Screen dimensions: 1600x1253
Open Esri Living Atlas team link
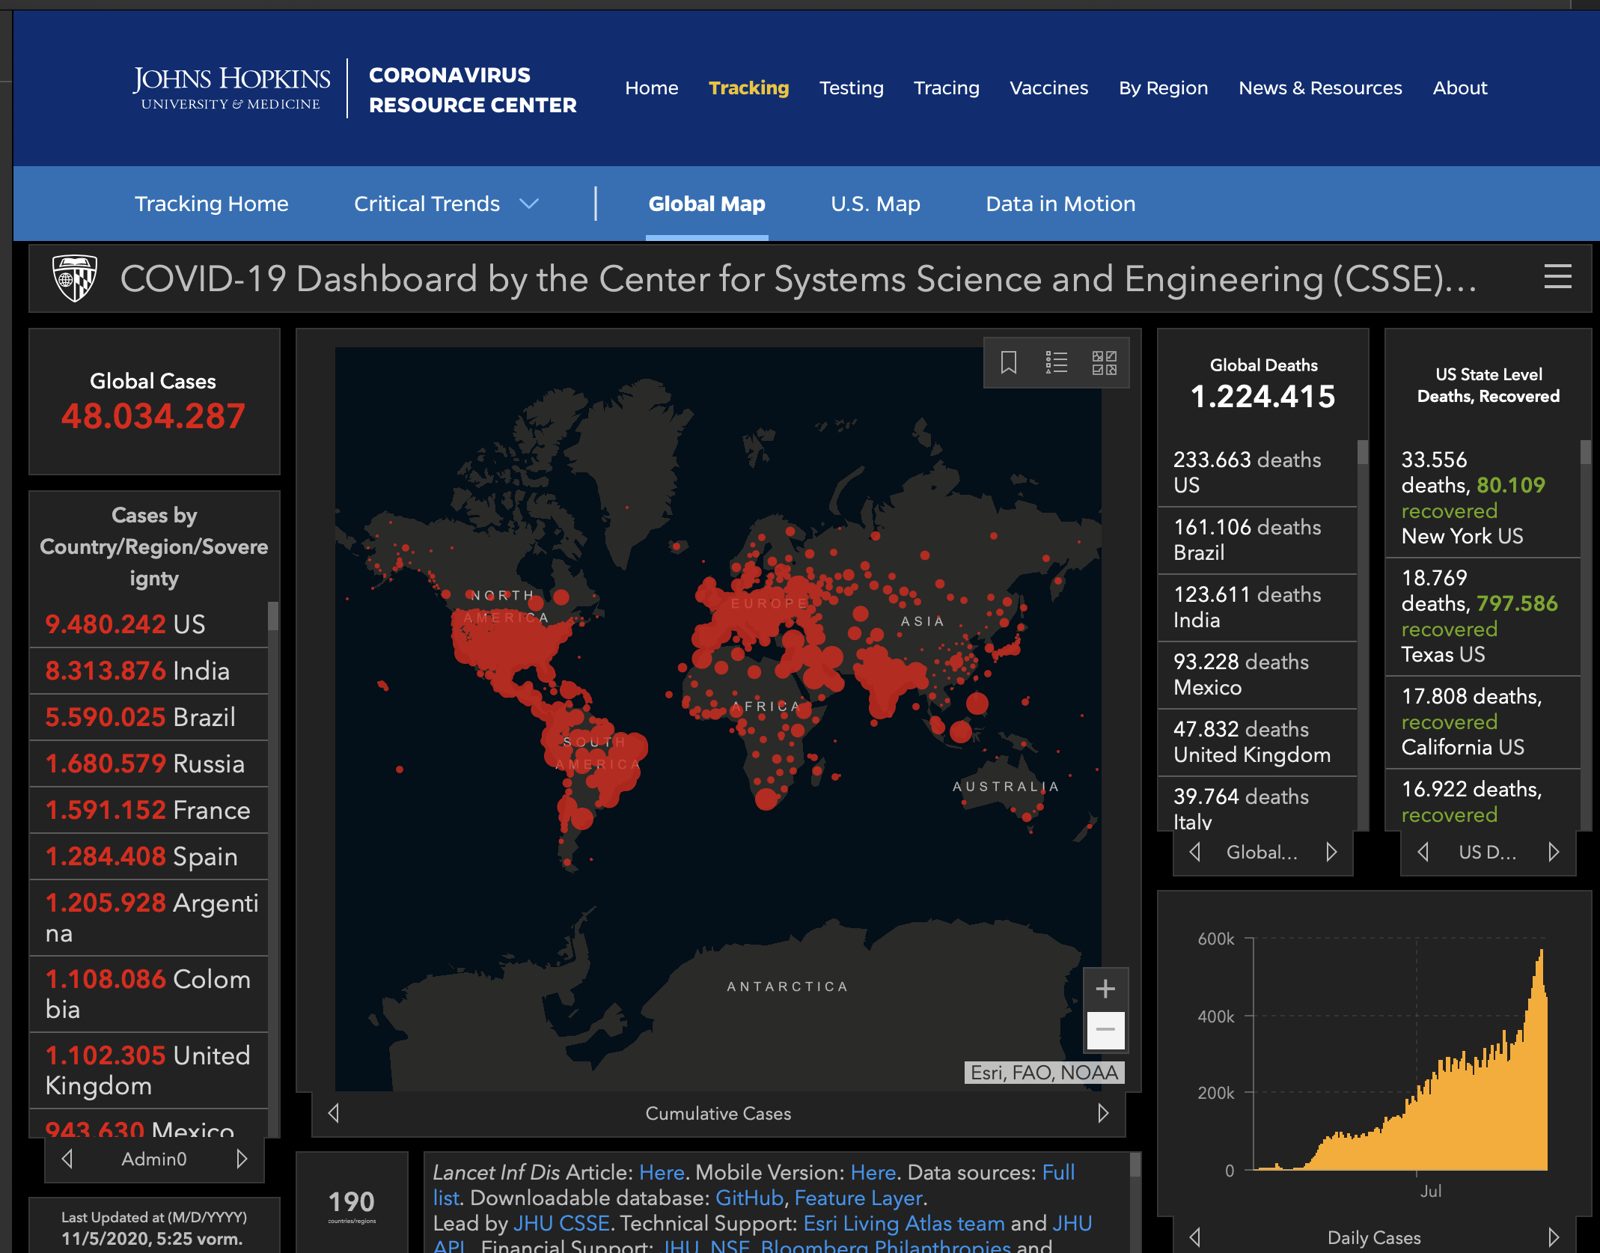click(904, 1223)
